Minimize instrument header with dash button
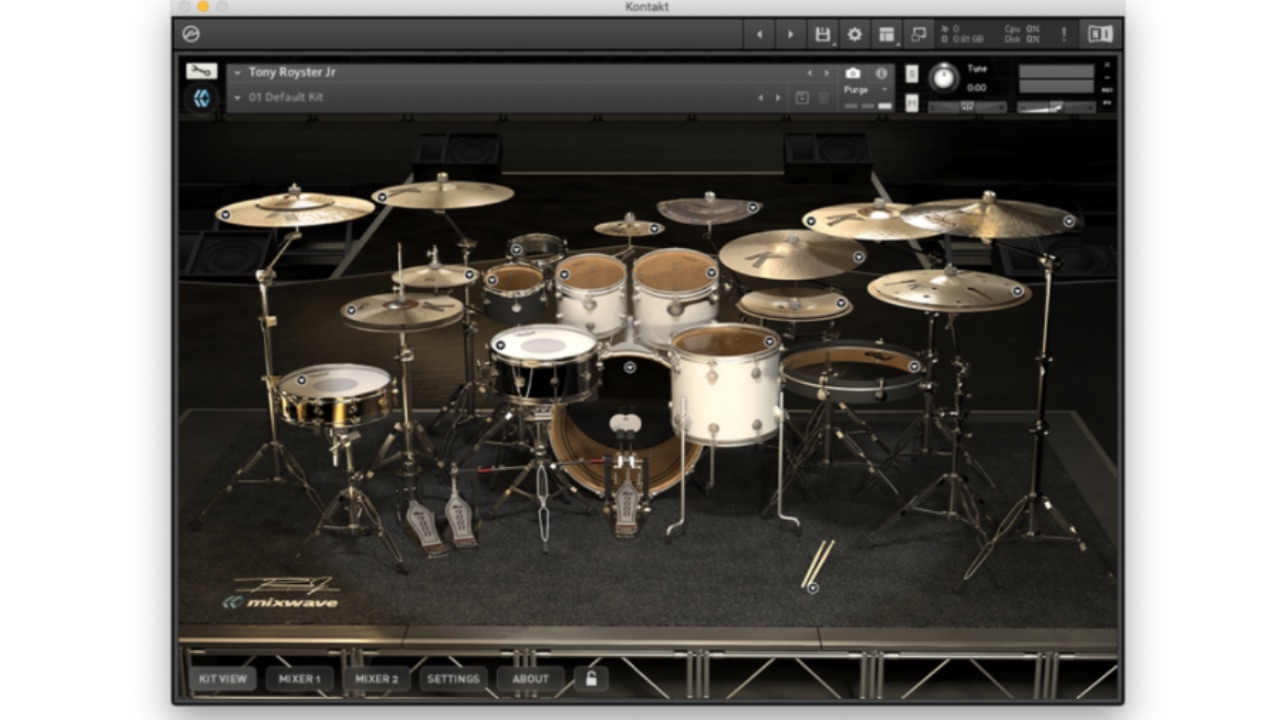The height and width of the screenshot is (720, 1280). tap(1107, 77)
